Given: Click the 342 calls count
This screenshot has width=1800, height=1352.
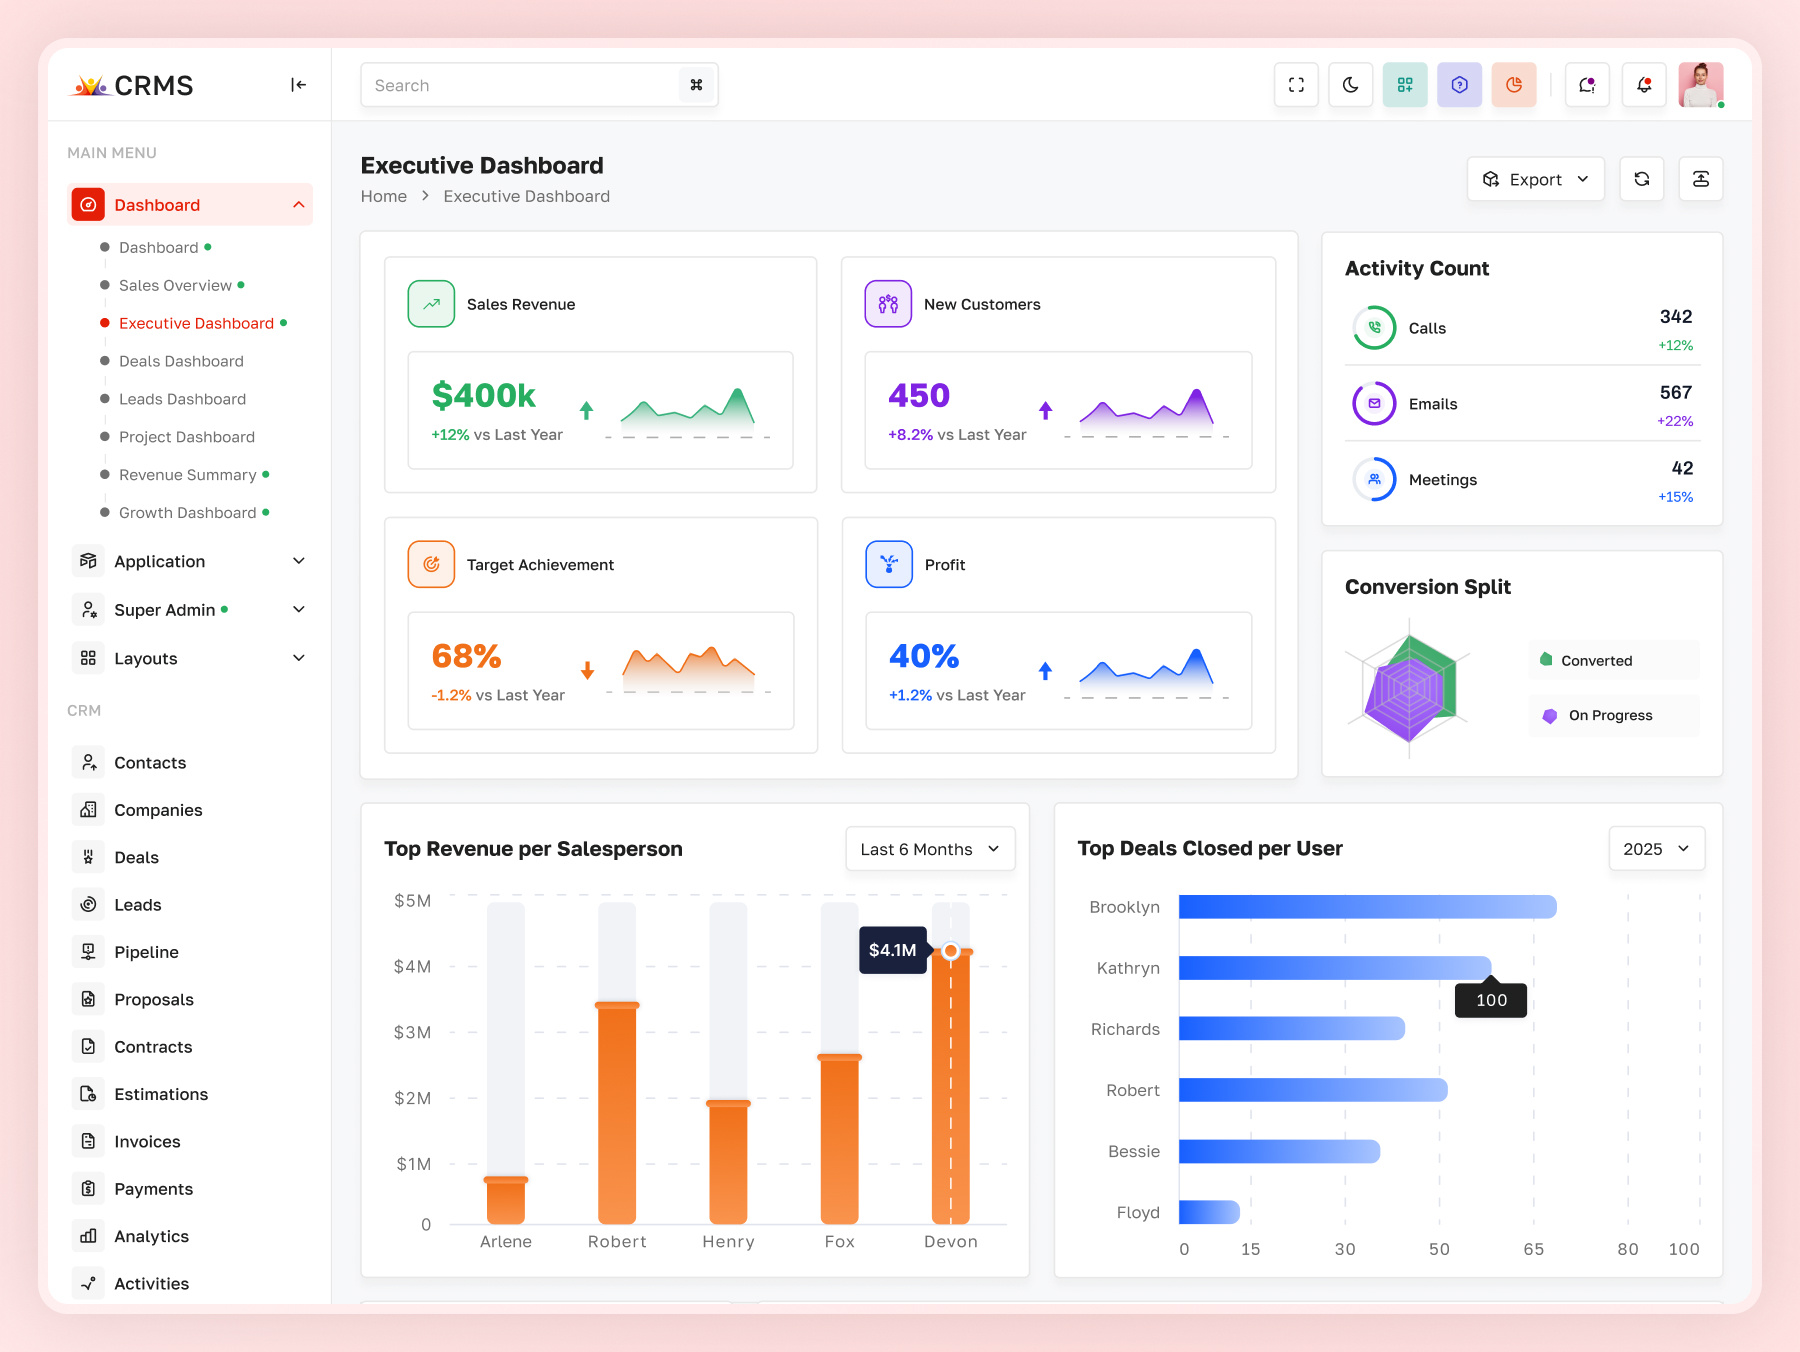Looking at the screenshot, I should pos(1675,316).
